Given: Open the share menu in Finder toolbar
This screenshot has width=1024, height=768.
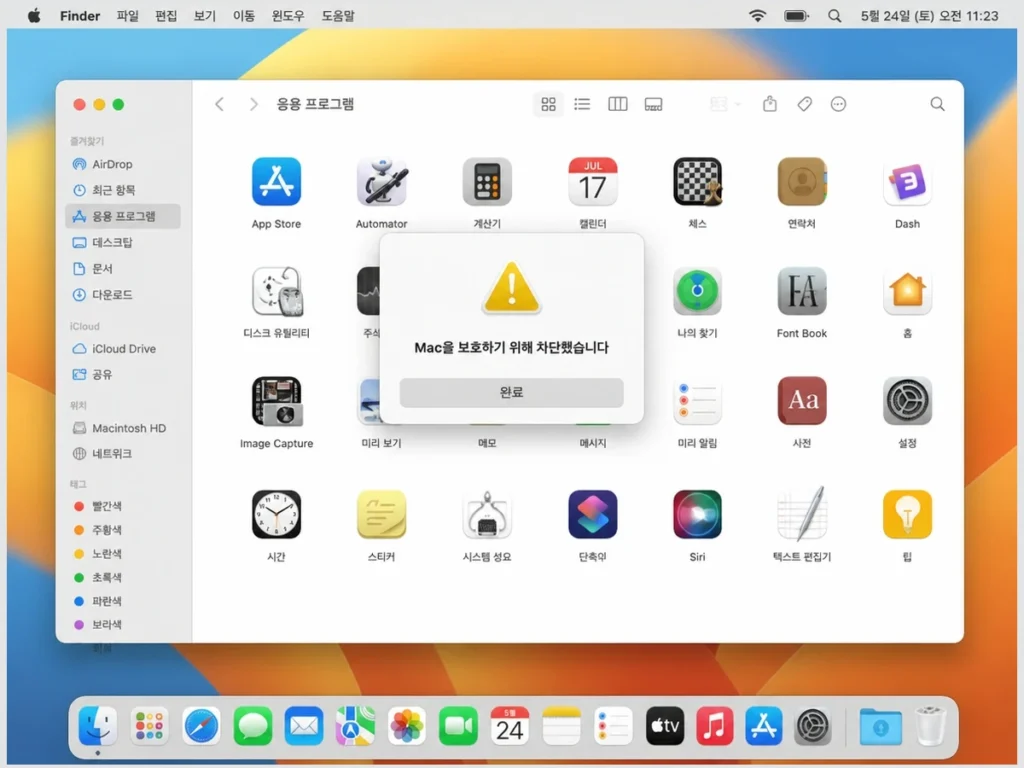Looking at the screenshot, I should 770,104.
